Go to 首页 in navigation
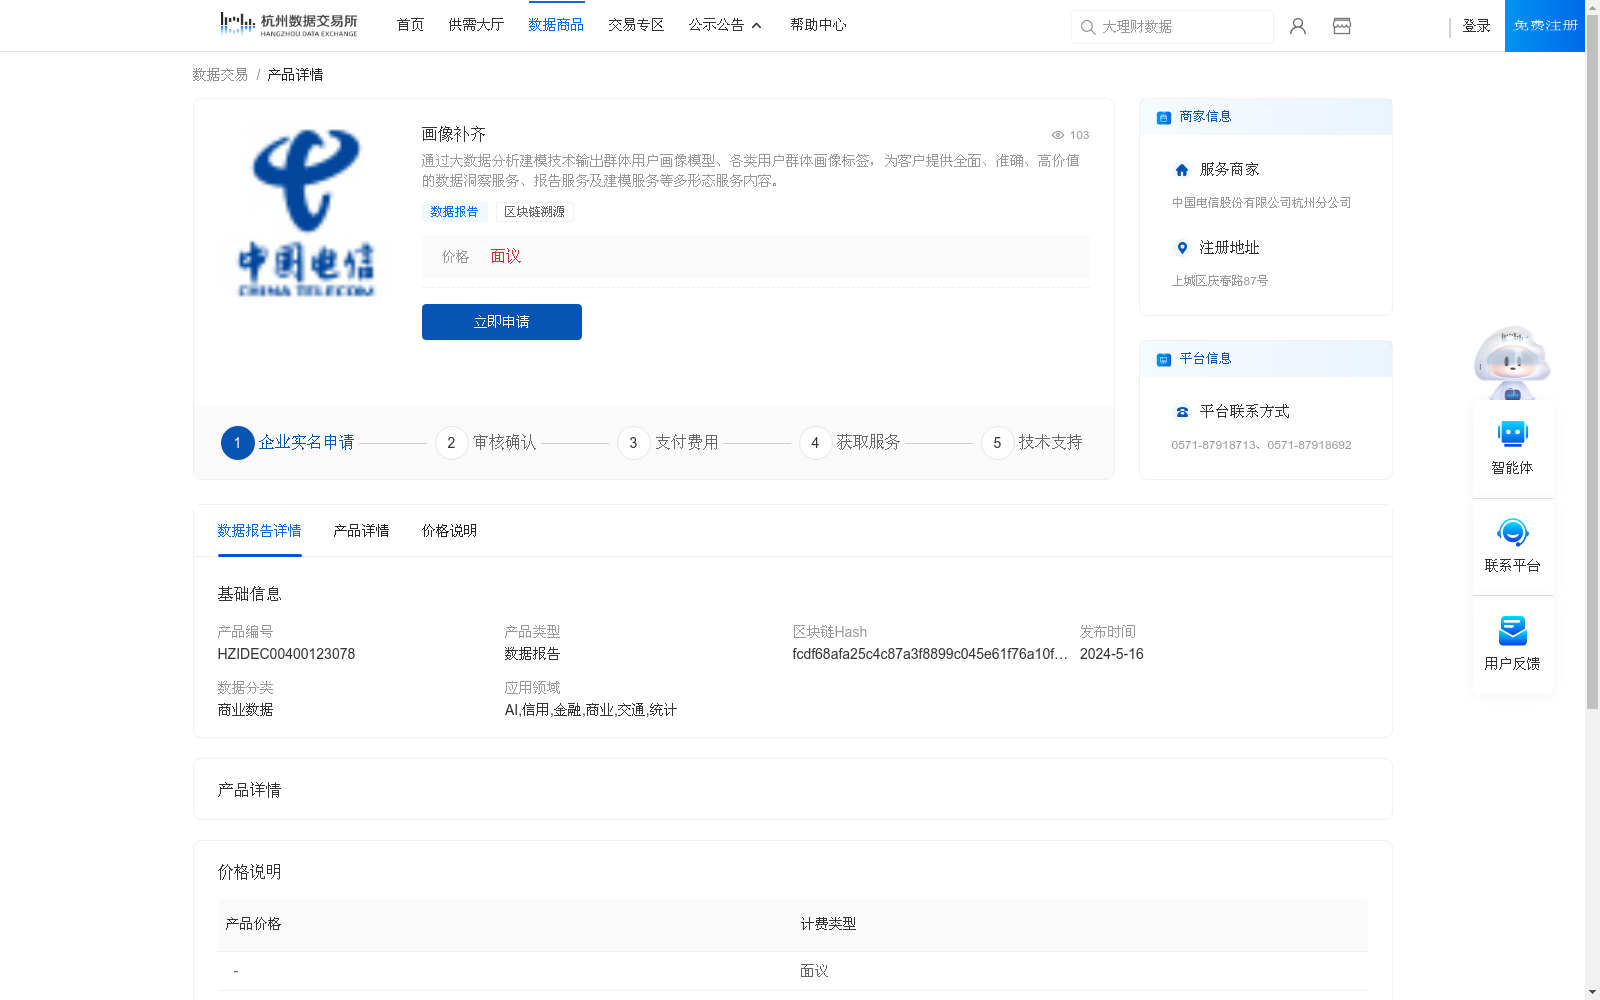Image resolution: width=1600 pixels, height=1000 pixels. (410, 25)
